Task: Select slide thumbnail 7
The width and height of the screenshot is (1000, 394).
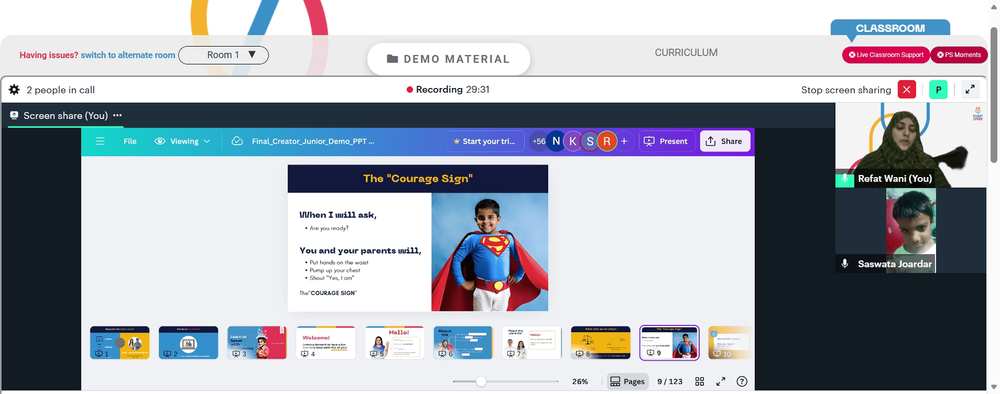Action: [x=532, y=343]
